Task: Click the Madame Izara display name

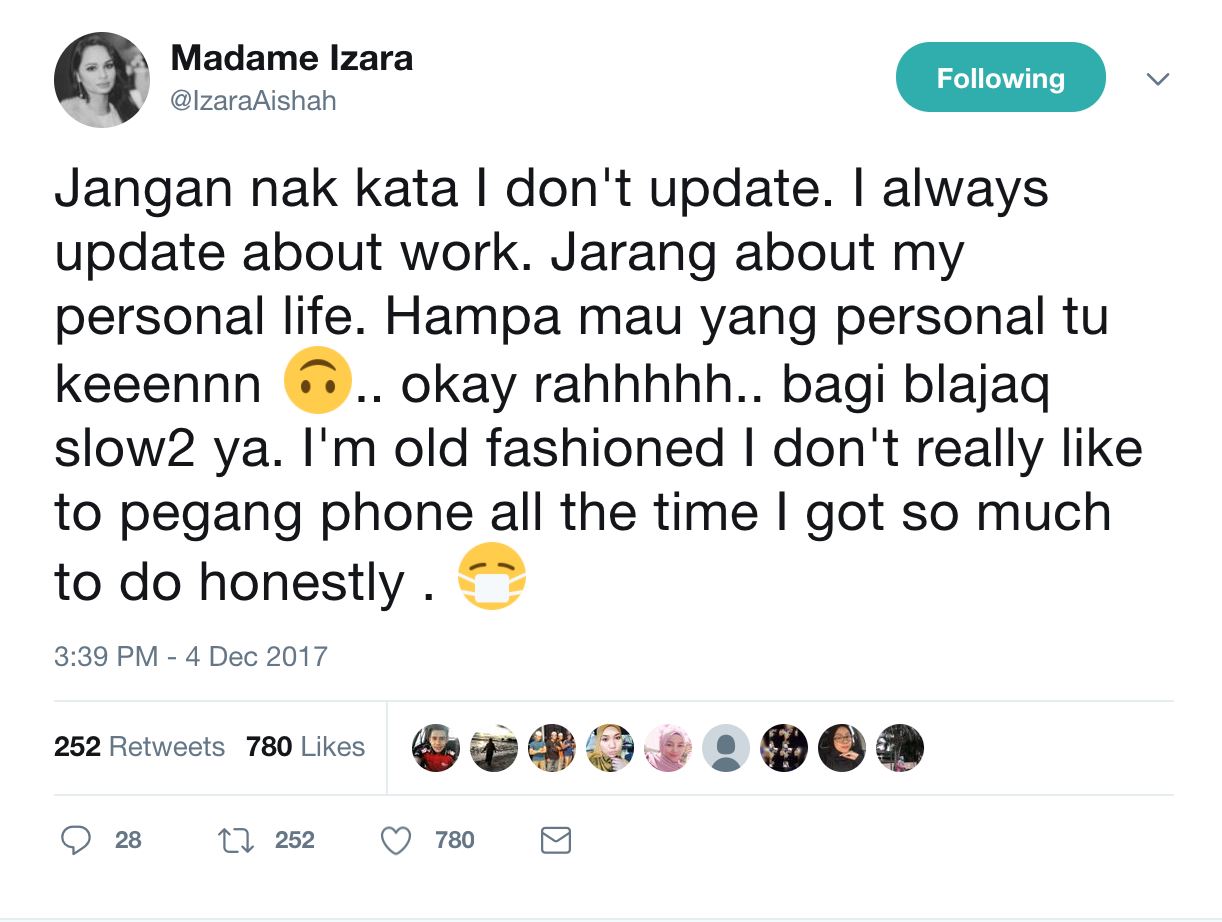Action: 292,58
